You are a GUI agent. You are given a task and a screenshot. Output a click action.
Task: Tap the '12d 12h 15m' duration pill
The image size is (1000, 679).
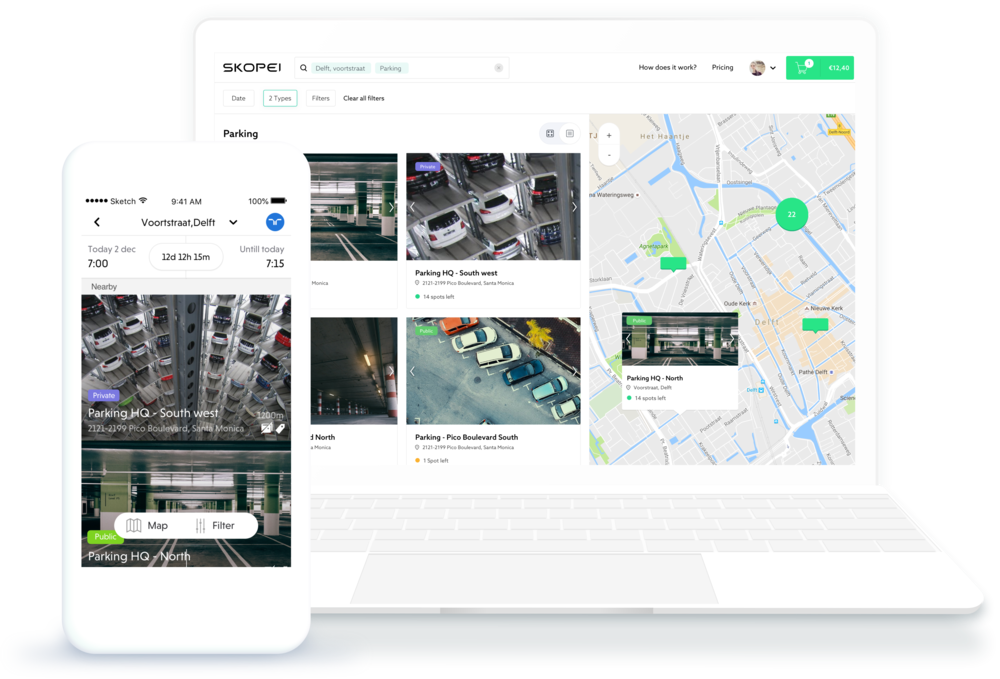coord(186,257)
